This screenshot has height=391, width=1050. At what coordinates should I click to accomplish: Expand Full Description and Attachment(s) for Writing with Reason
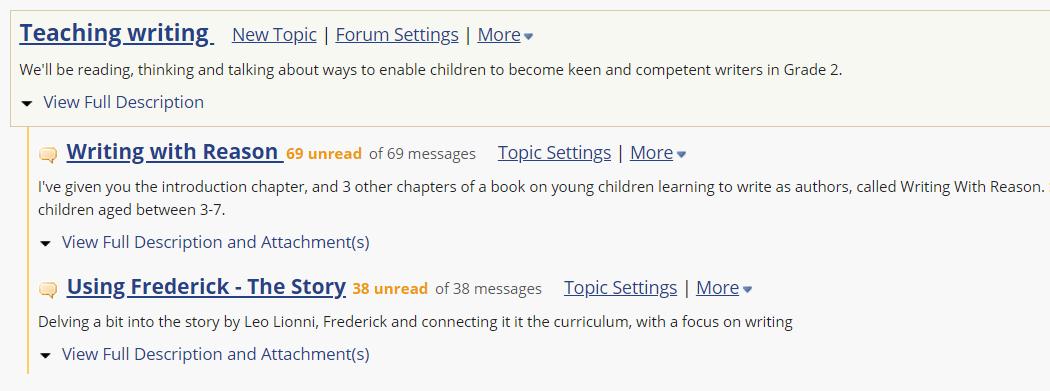coord(216,242)
